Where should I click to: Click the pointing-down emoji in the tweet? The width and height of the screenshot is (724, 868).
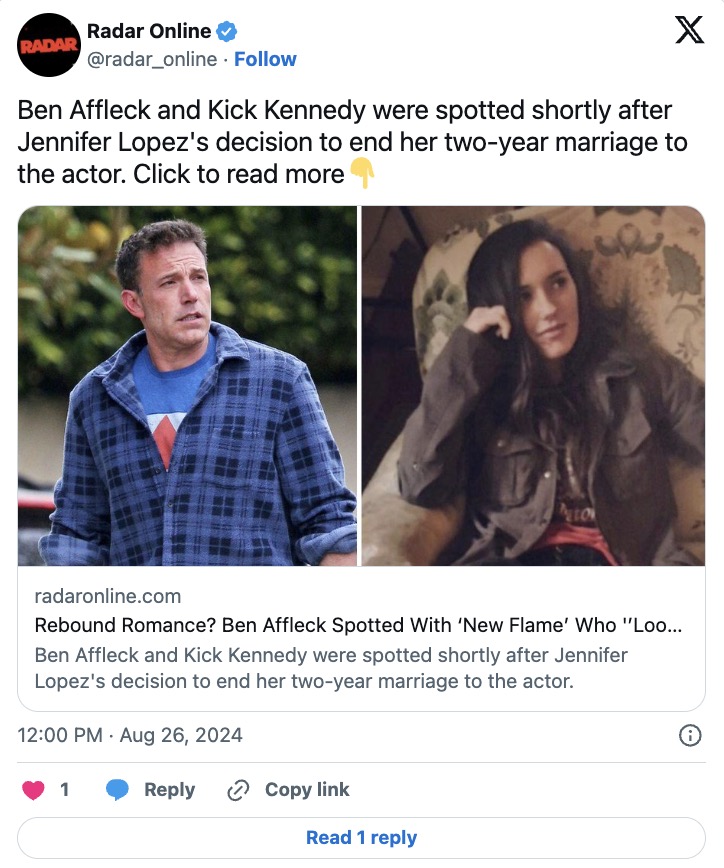point(362,174)
